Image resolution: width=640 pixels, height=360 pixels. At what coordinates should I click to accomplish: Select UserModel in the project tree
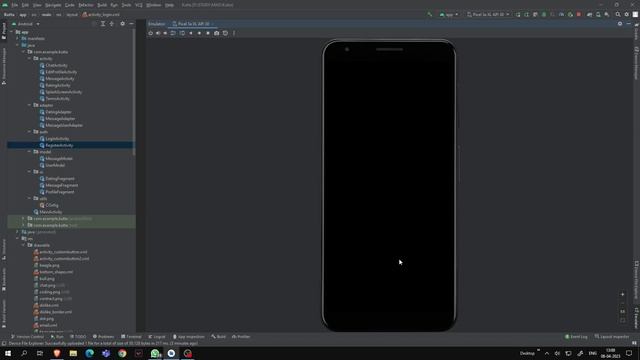[x=52, y=165]
